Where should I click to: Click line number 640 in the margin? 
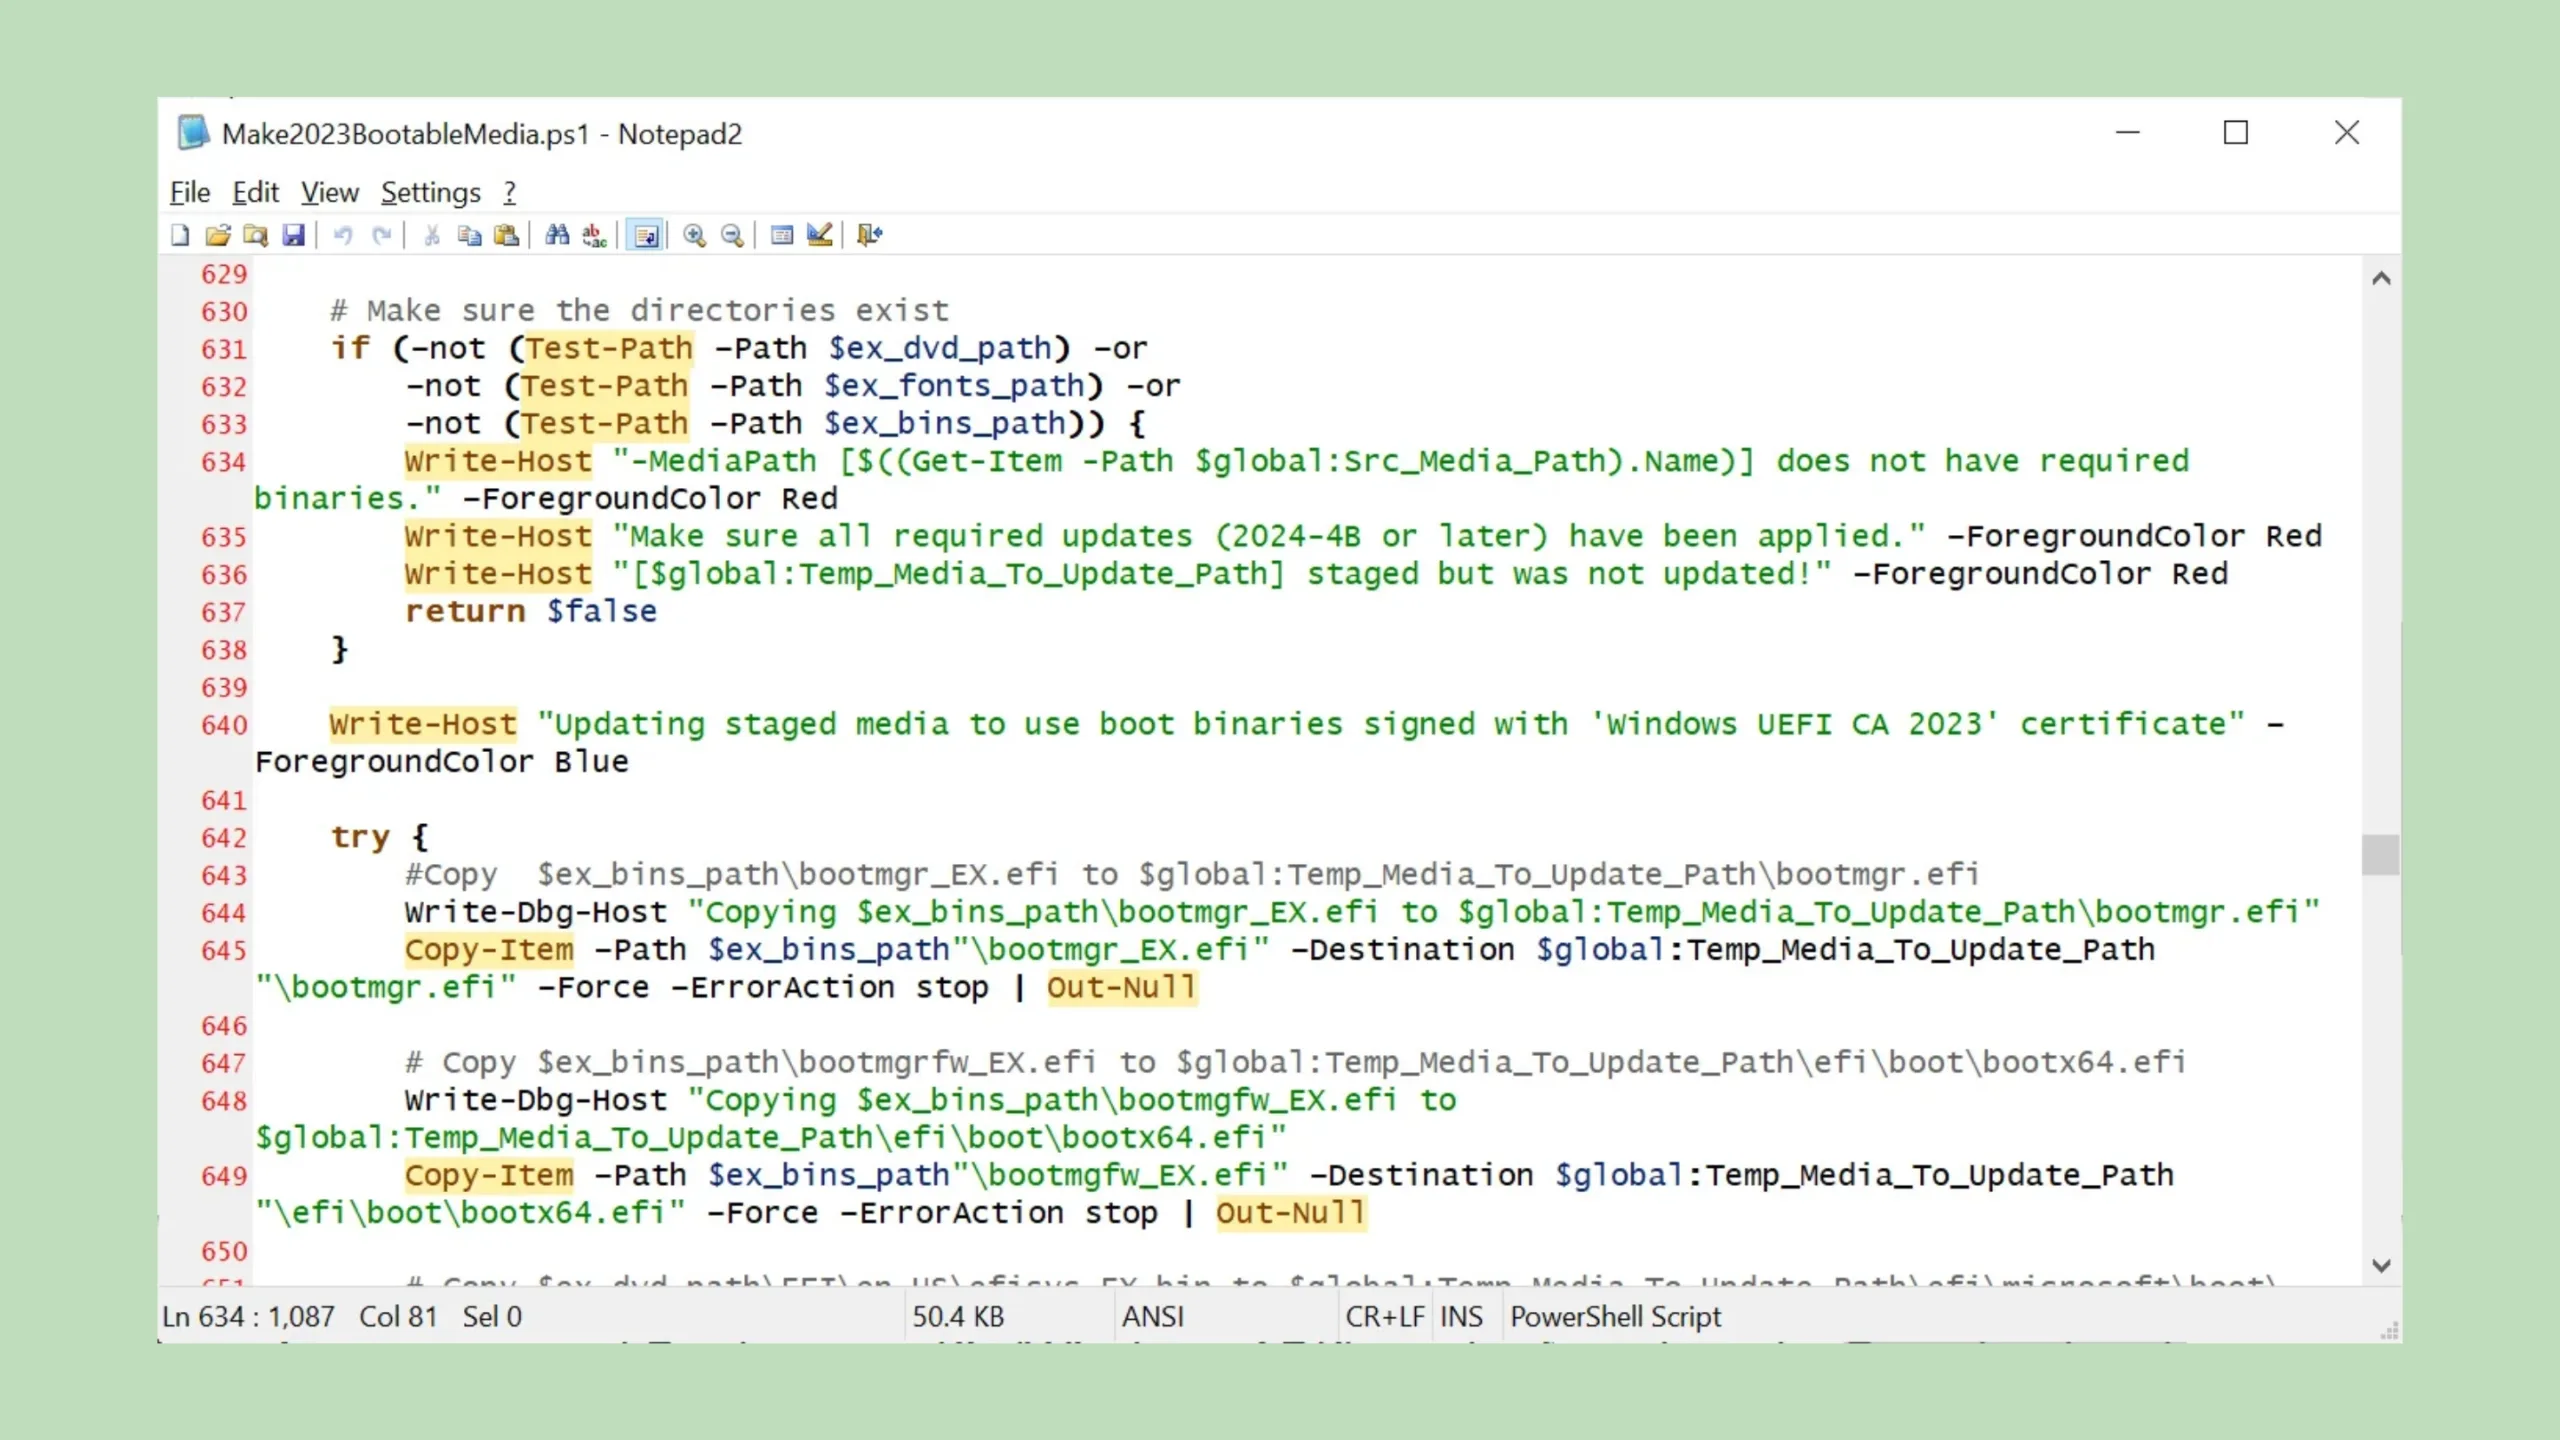point(224,725)
